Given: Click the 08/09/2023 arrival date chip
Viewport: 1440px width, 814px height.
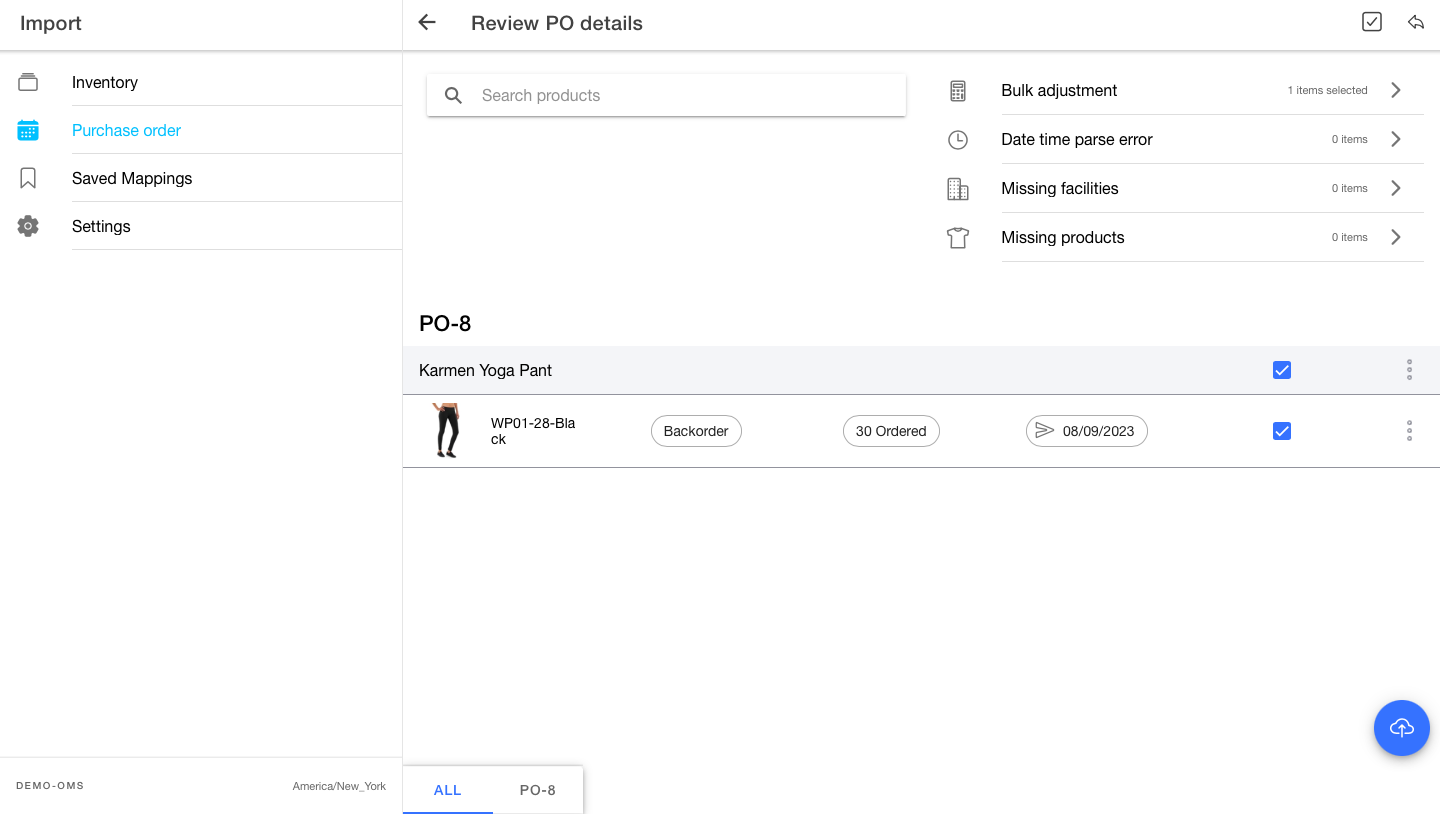Looking at the screenshot, I should [x=1086, y=431].
